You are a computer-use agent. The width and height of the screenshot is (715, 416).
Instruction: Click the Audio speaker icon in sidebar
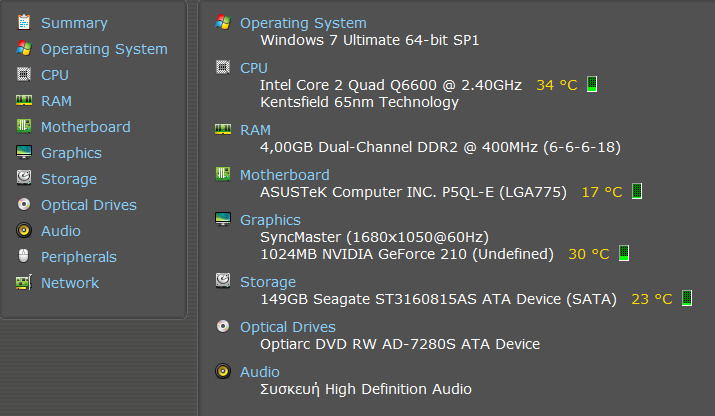[x=24, y=230]
